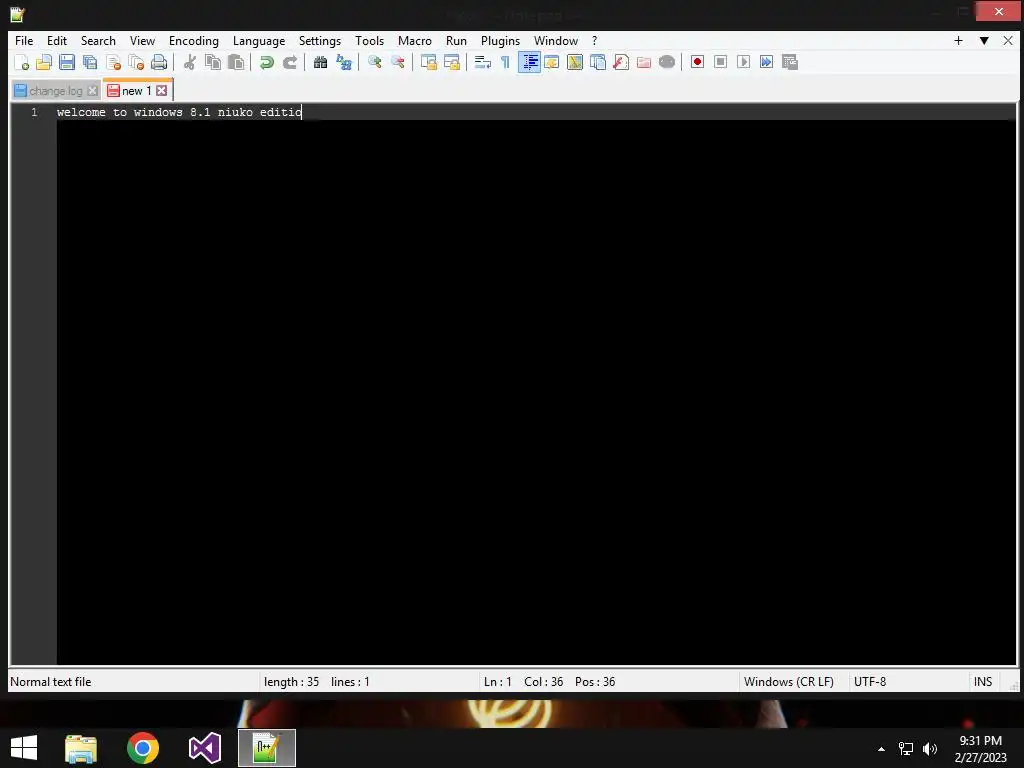Click the gray monitoring eye icon
The image size is (1024, 768).
coord(667,62)
